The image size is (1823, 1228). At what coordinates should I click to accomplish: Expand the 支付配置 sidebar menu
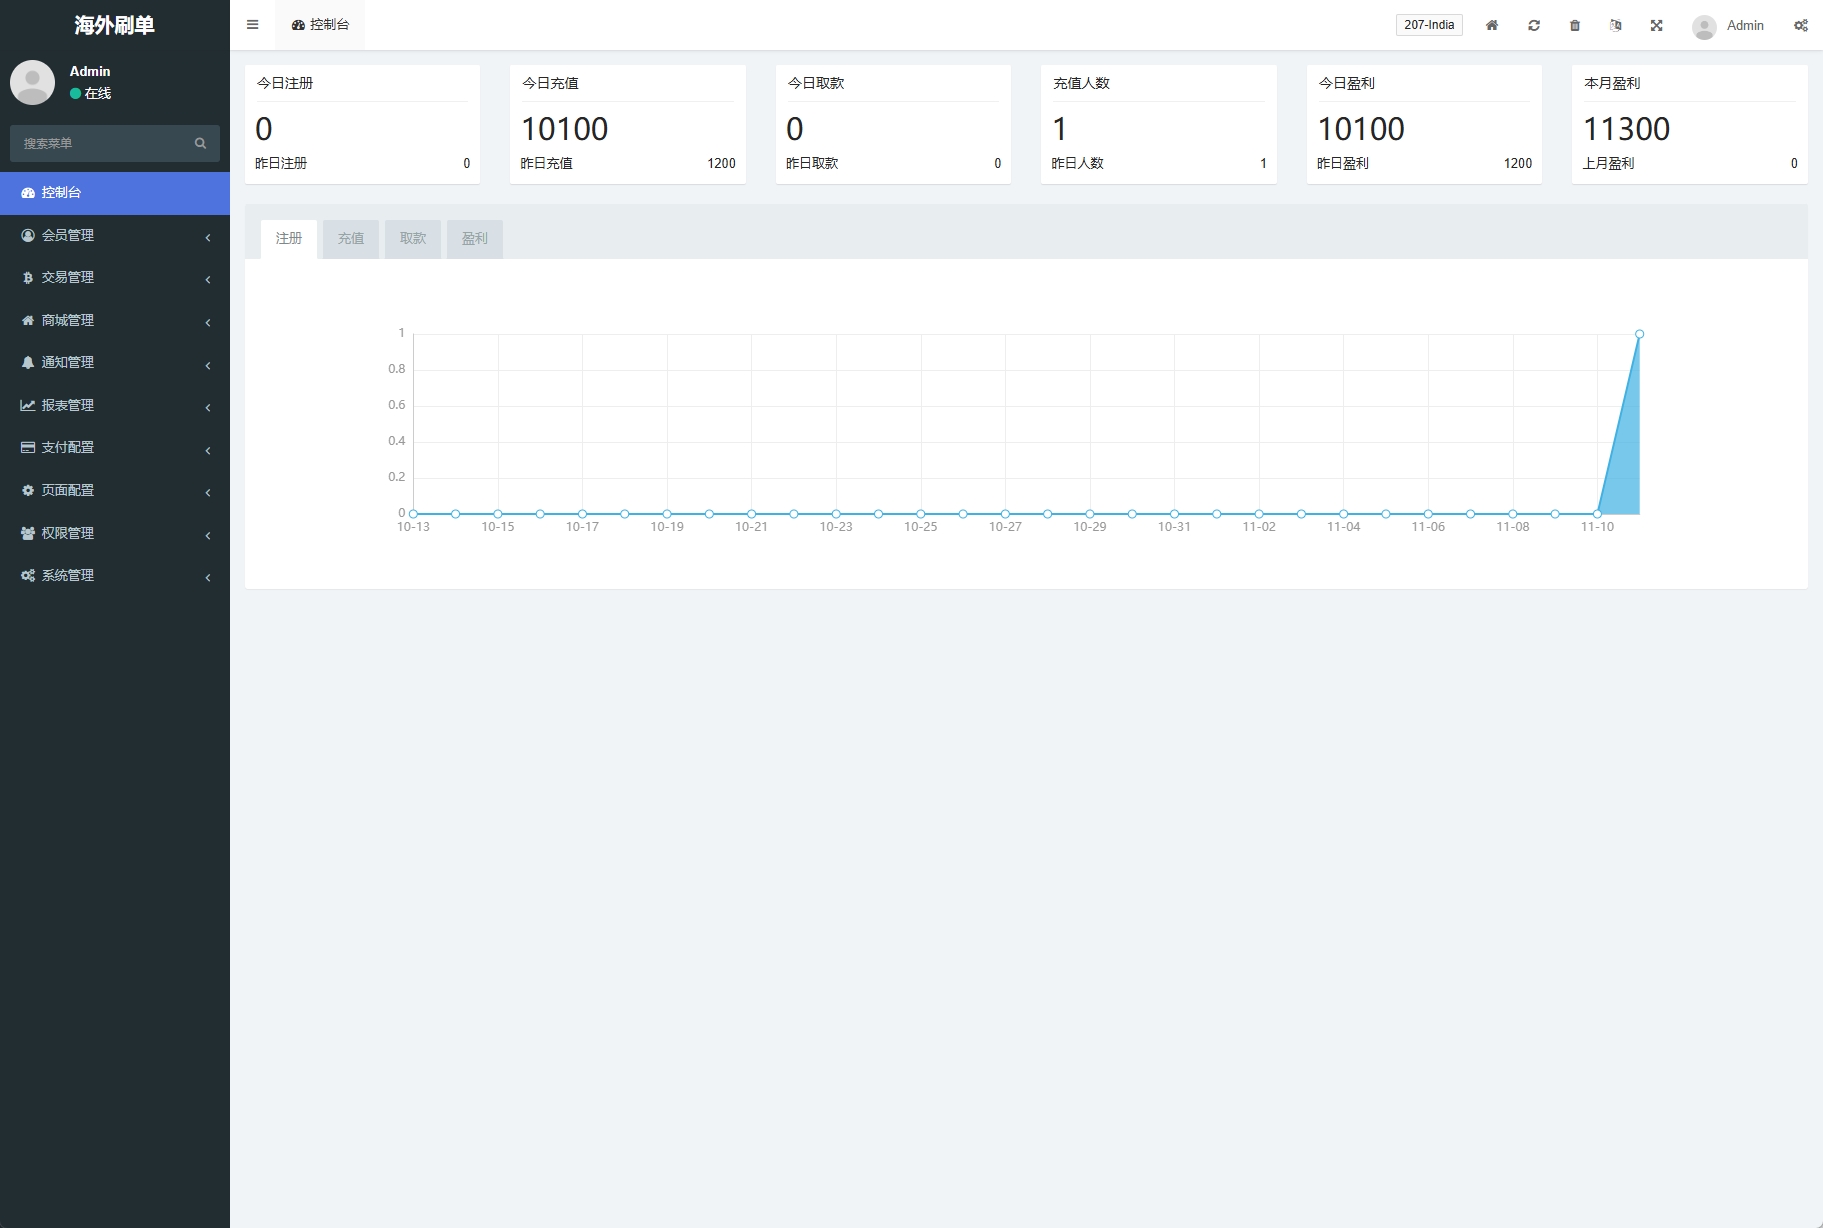point(114,447)
